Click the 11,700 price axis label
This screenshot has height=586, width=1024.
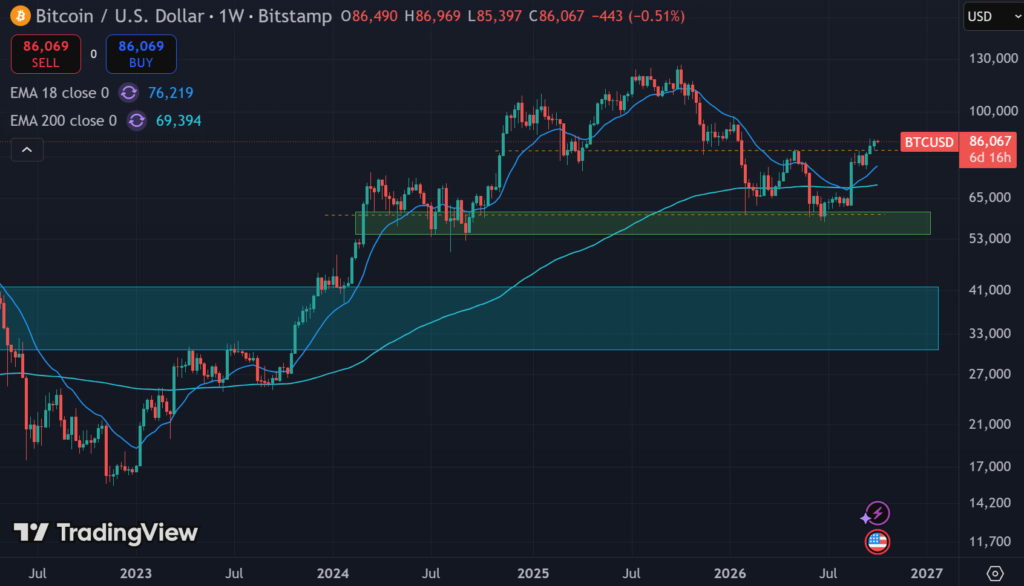(x=990, y=542)
